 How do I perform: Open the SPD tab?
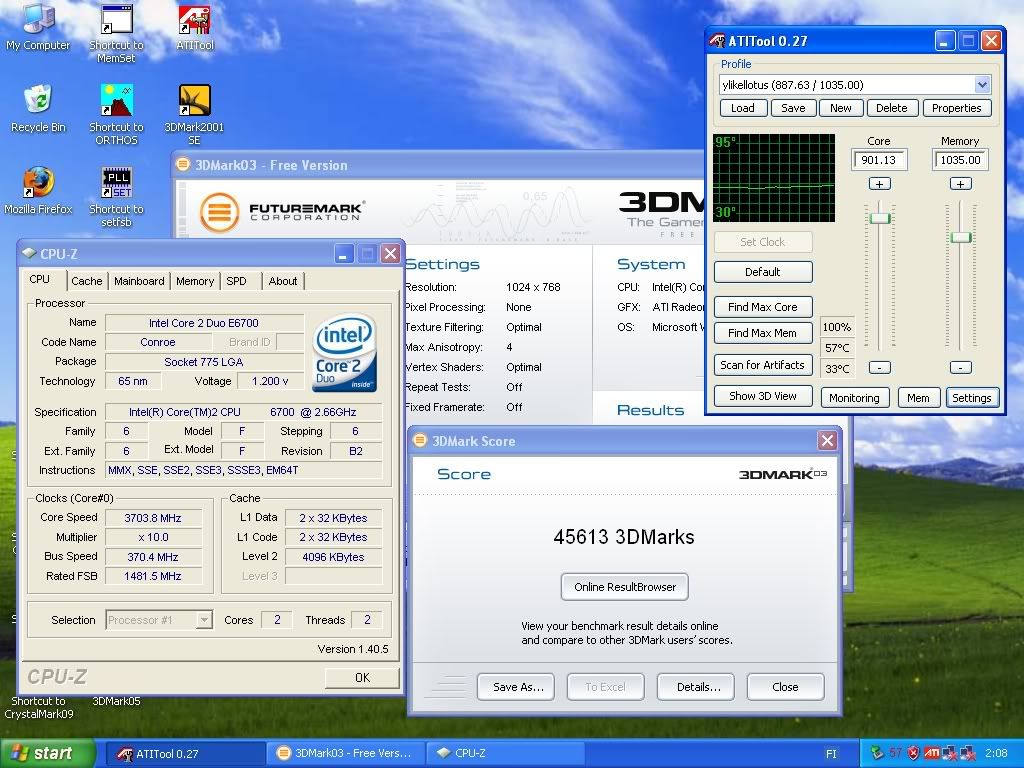coord(236,281)
